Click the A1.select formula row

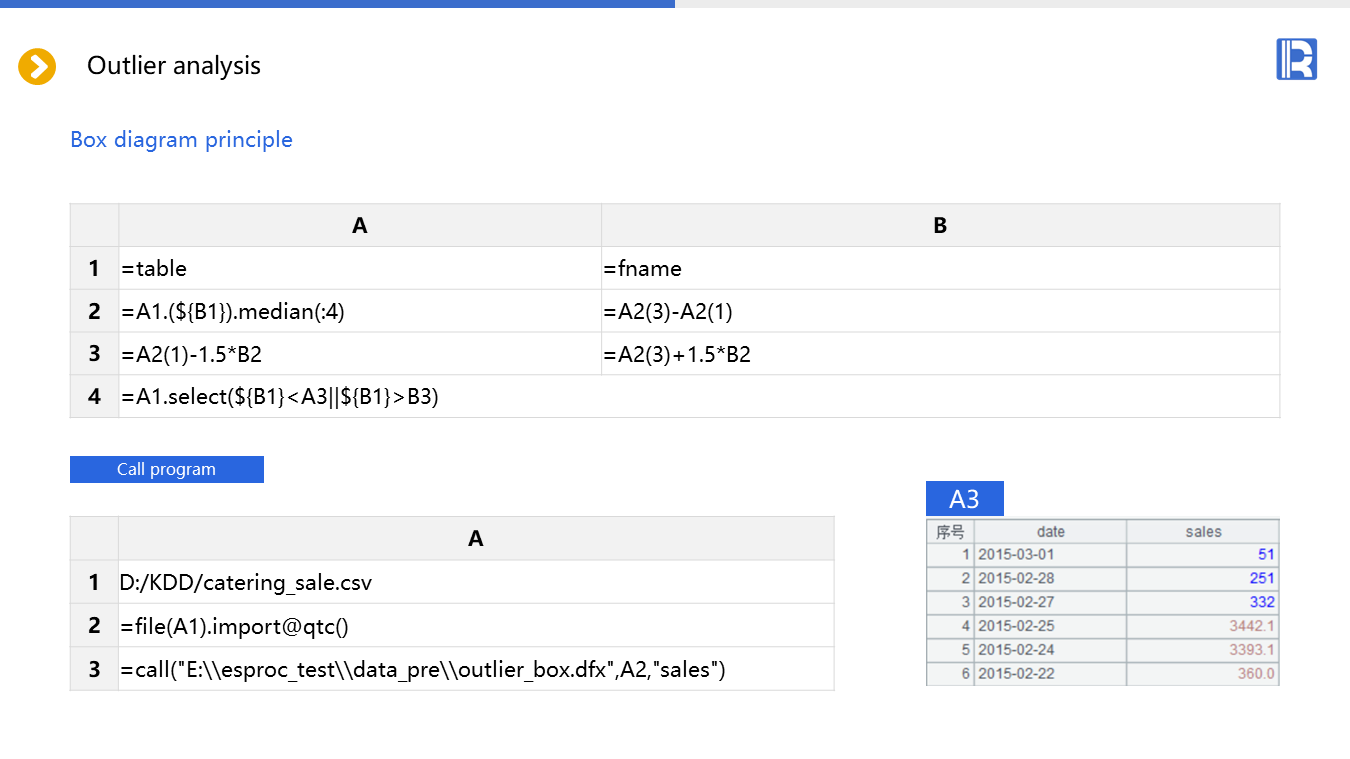[x=698, y=397]
